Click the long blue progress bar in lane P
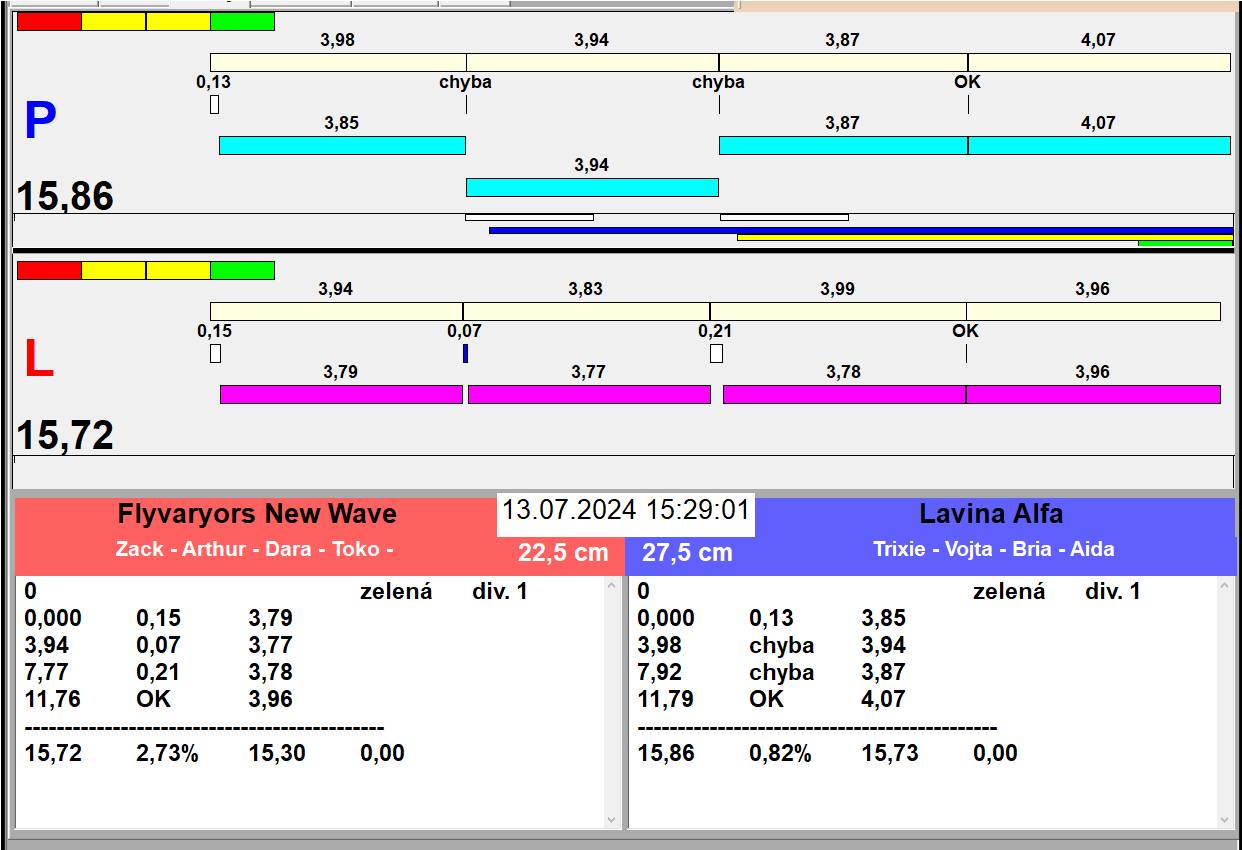The width and height of the screenshot is (1242, 850). coord(861,230)
